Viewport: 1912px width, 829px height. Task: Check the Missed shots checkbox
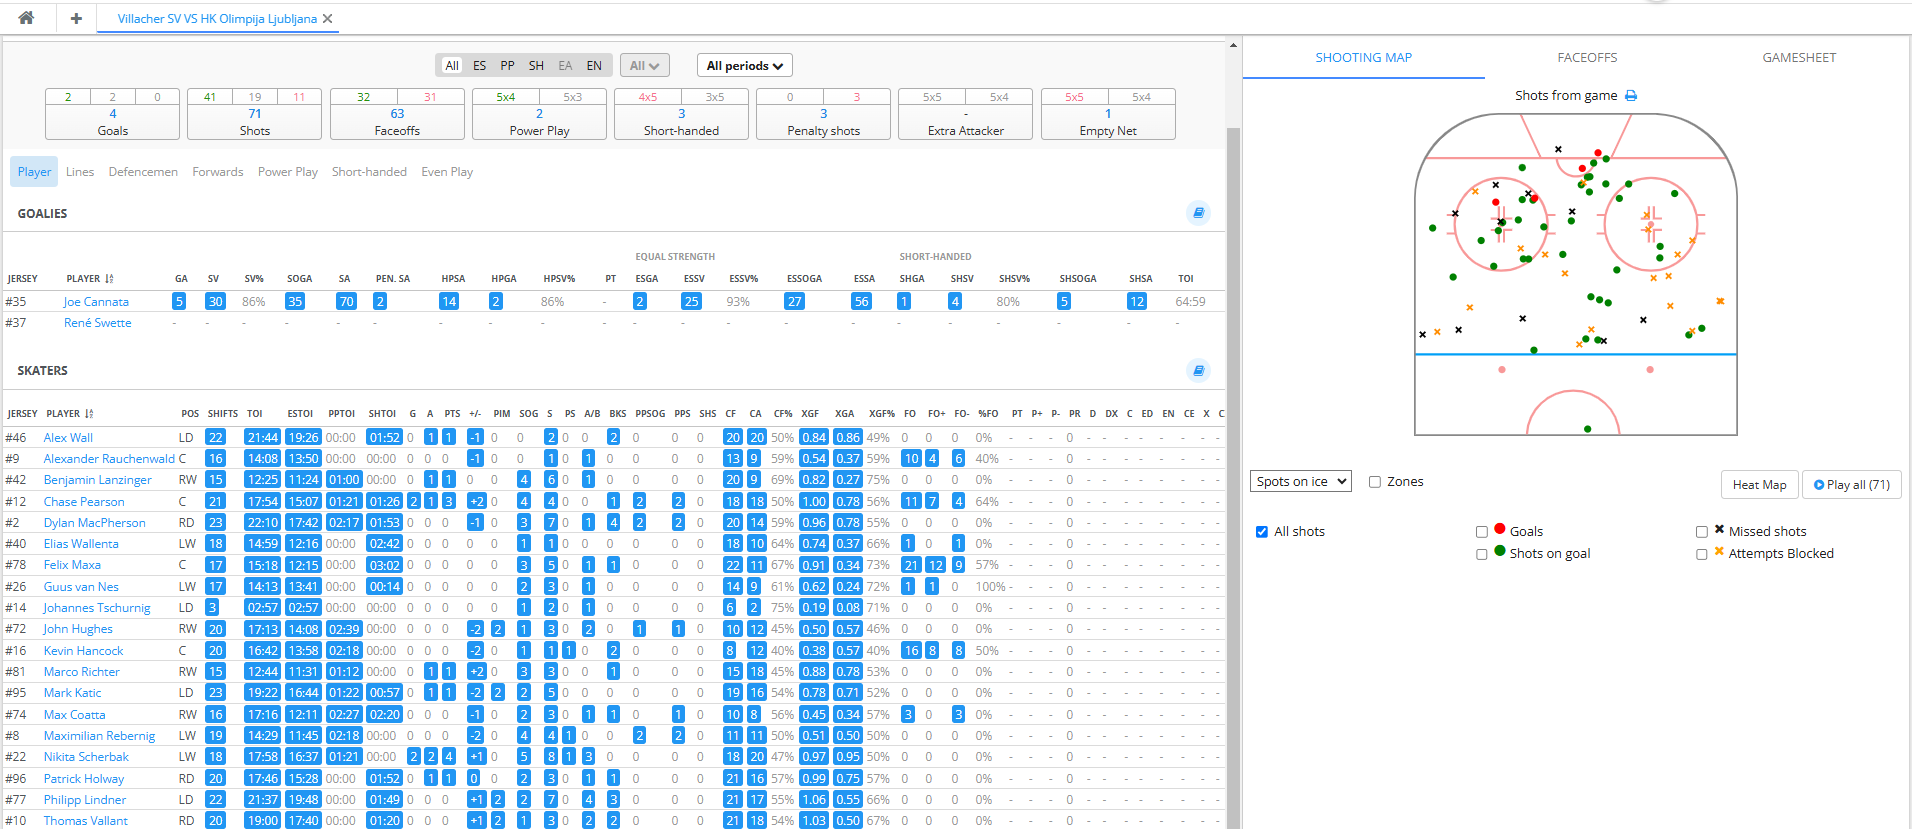click(x=1702, y=532)
